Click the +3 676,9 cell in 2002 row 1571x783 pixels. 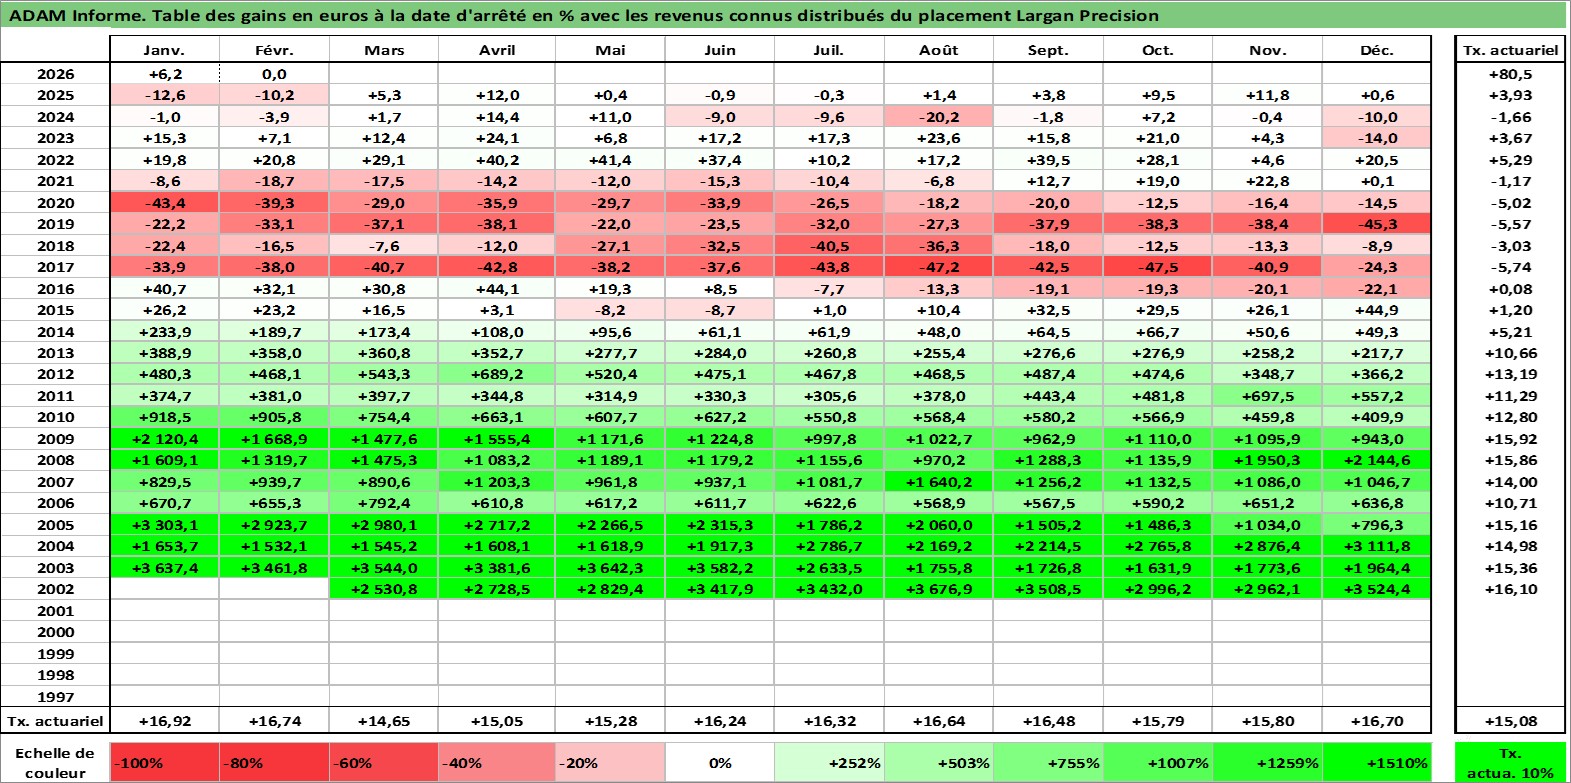938,589
